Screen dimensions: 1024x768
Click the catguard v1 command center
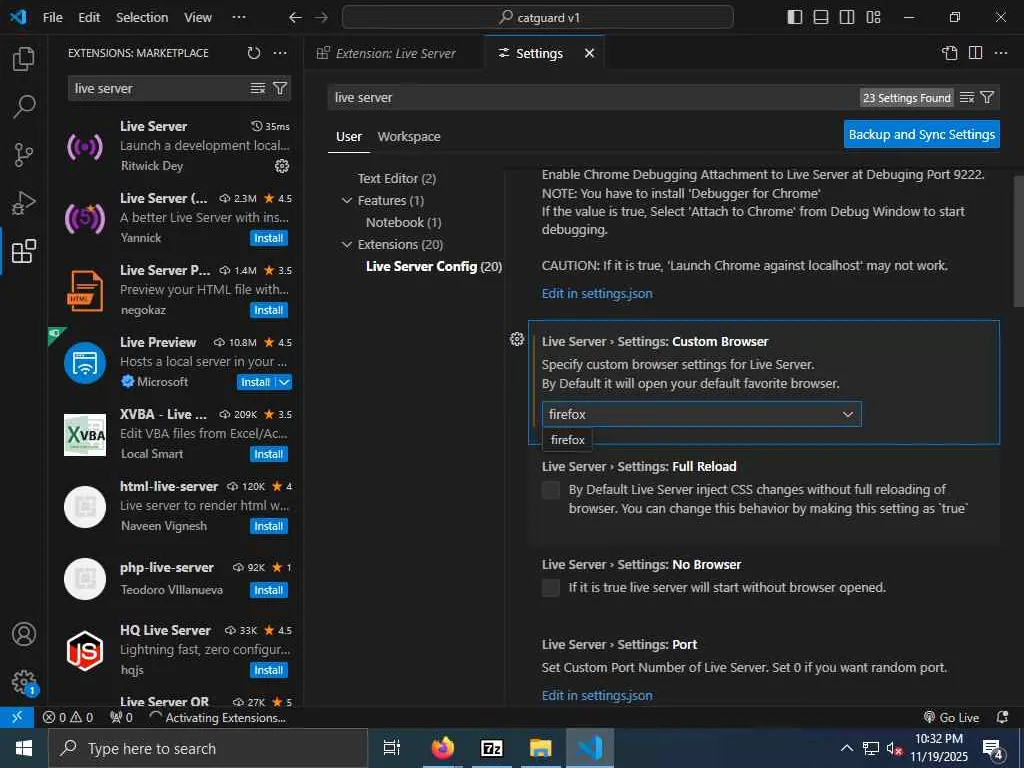pyautogui.click(x=537, y=17)
